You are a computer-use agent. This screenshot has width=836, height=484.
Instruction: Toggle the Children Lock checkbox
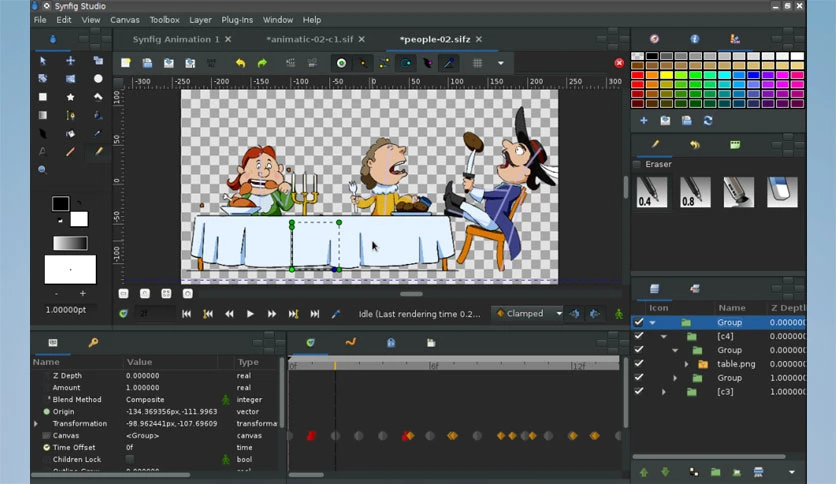(130, 459)
